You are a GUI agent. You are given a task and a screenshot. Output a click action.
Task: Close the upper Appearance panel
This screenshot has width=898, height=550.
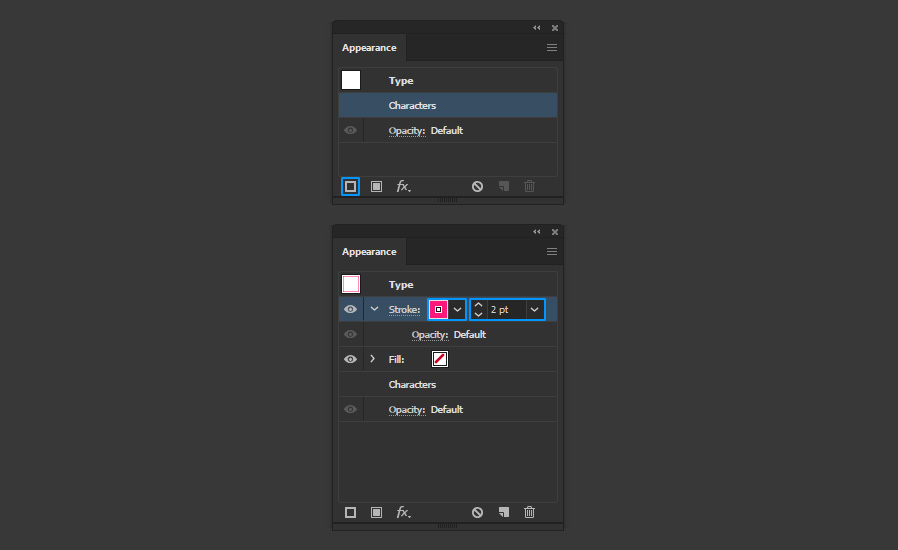coord(555,28)
